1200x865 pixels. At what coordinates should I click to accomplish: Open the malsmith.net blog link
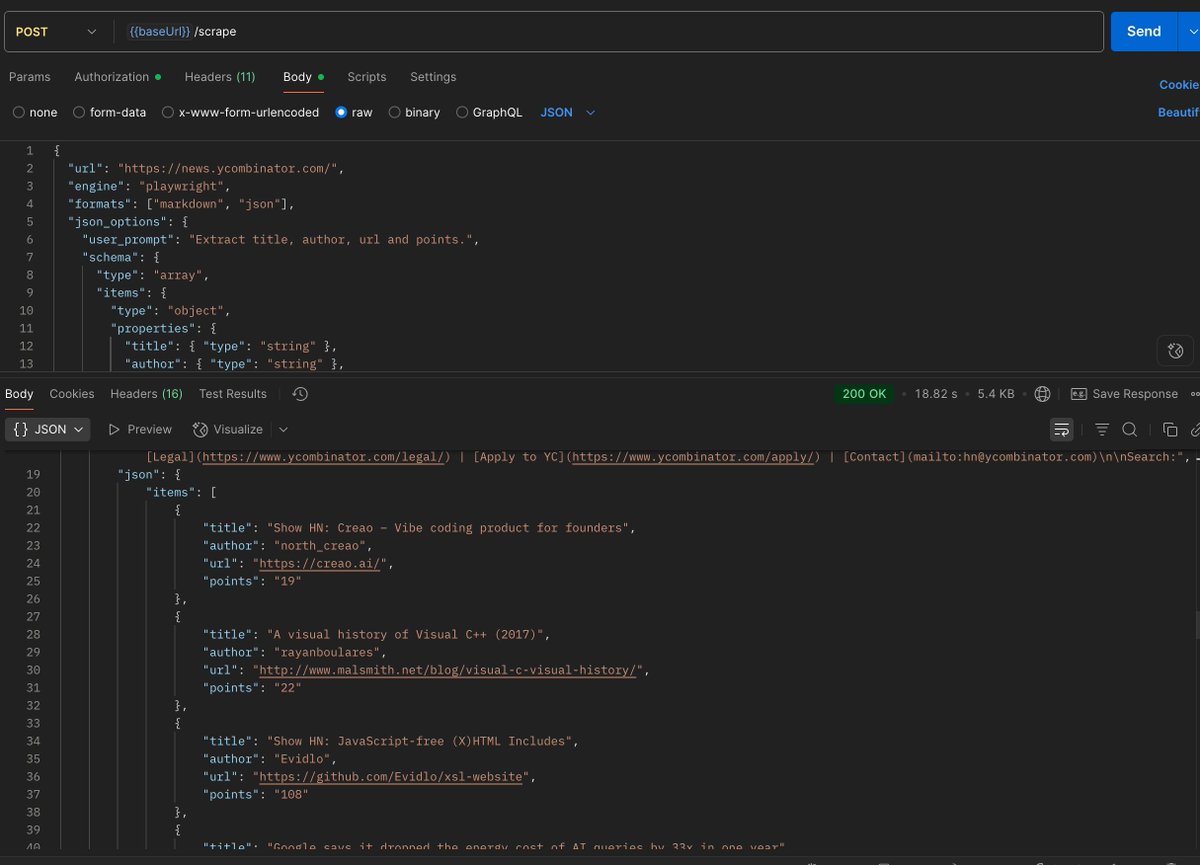[446, 670]
